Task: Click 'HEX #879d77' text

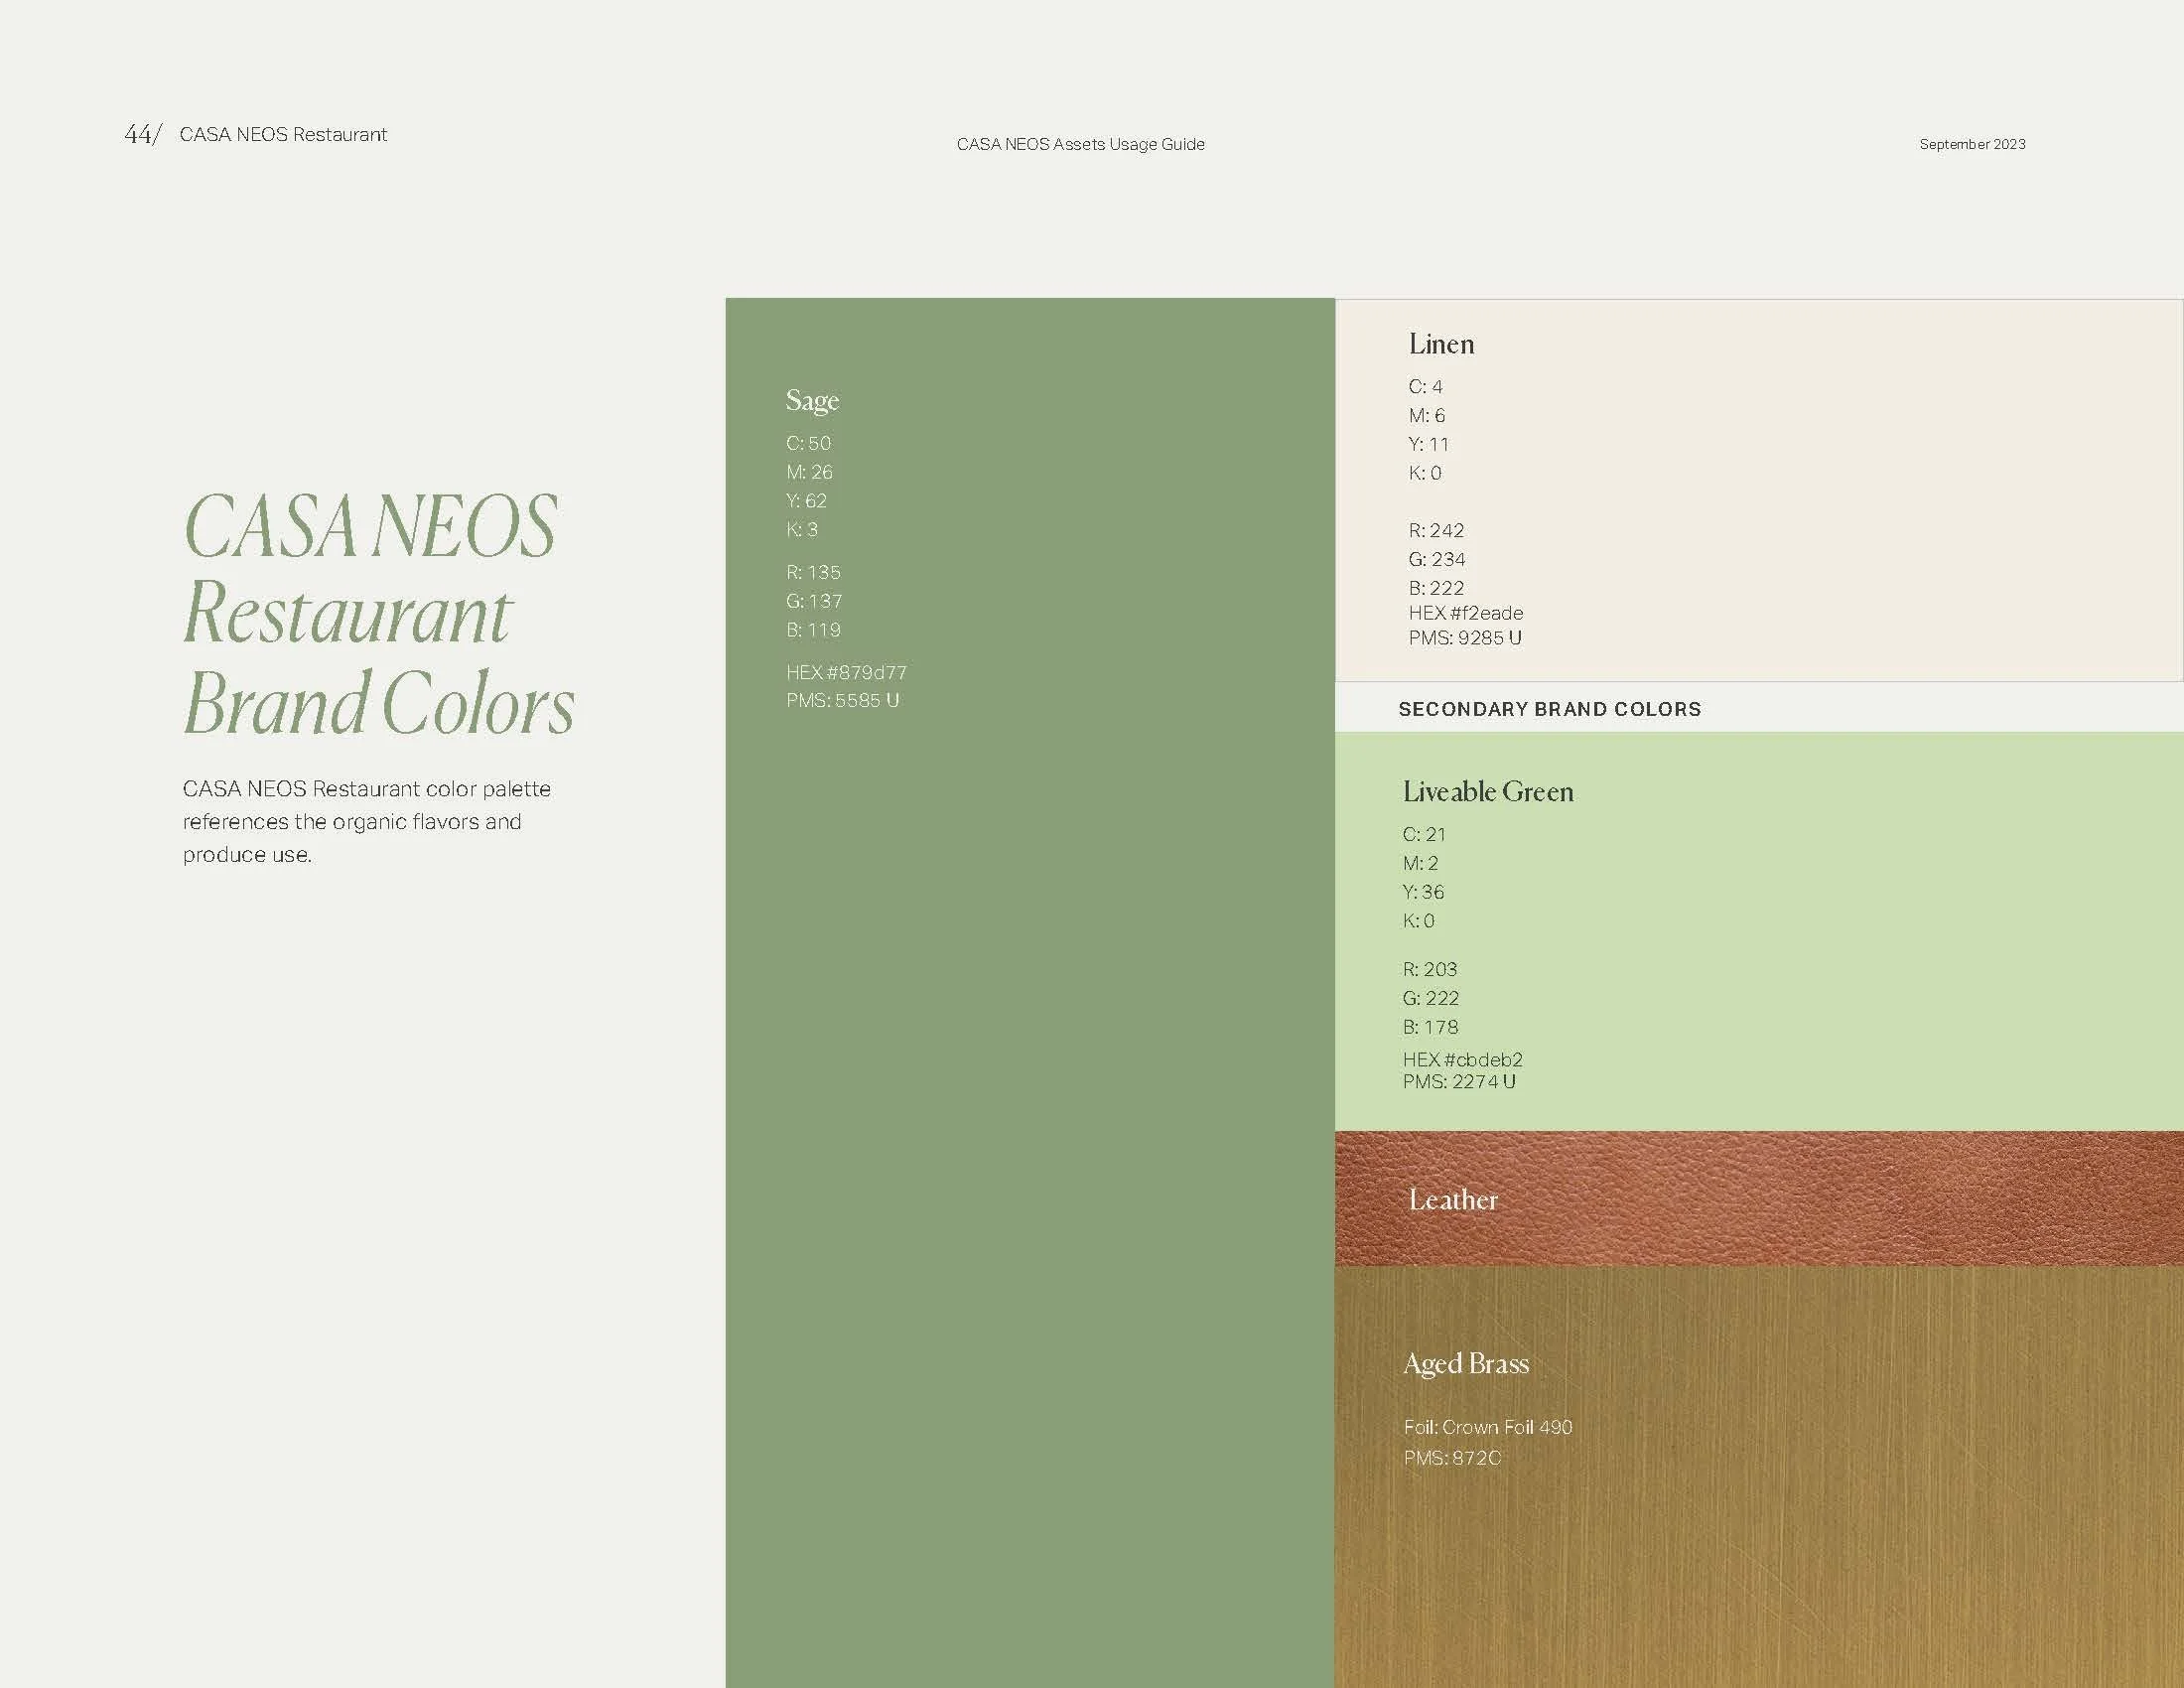Action: click(846, 673)
